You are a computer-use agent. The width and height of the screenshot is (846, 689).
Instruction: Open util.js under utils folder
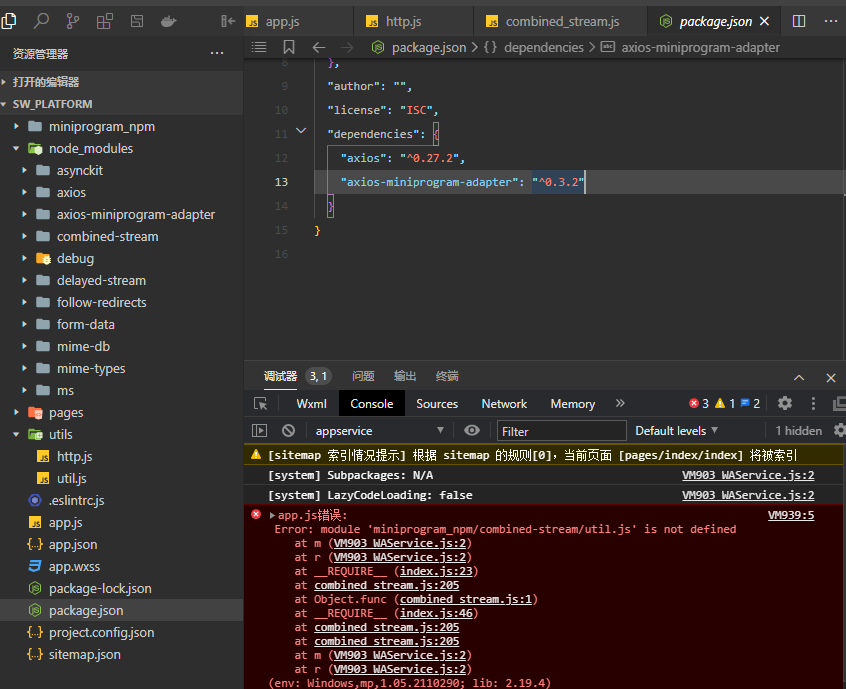72,479
